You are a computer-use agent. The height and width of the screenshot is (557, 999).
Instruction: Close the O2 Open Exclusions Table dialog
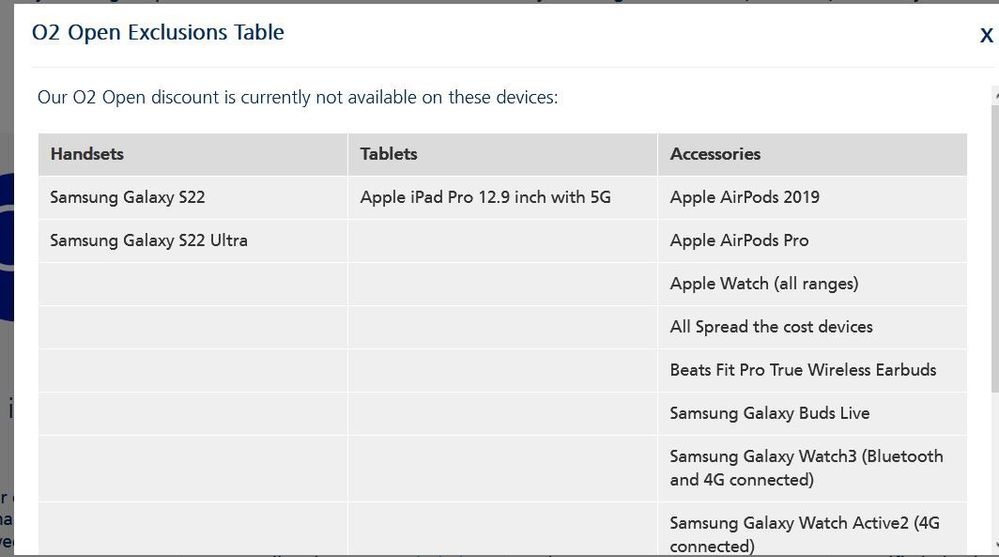[x=986, y=35]
